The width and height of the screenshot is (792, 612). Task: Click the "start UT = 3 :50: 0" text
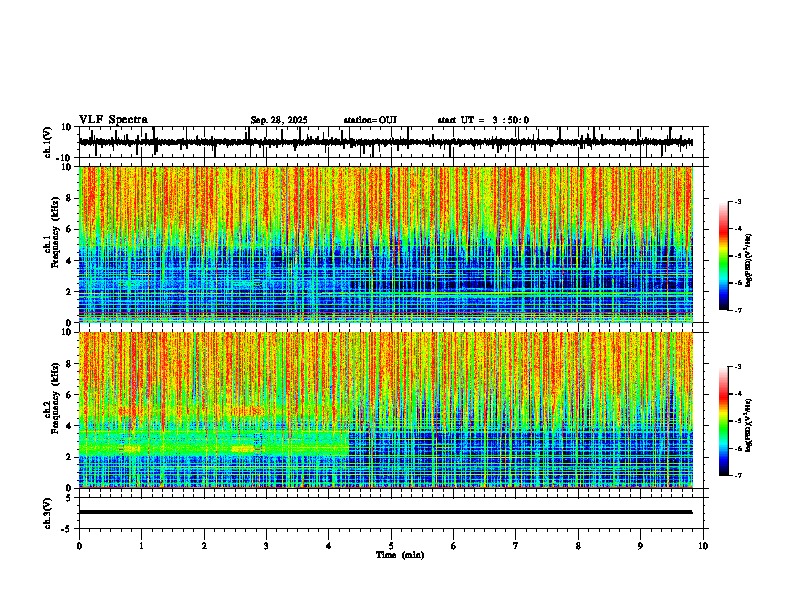click(483, 120)
